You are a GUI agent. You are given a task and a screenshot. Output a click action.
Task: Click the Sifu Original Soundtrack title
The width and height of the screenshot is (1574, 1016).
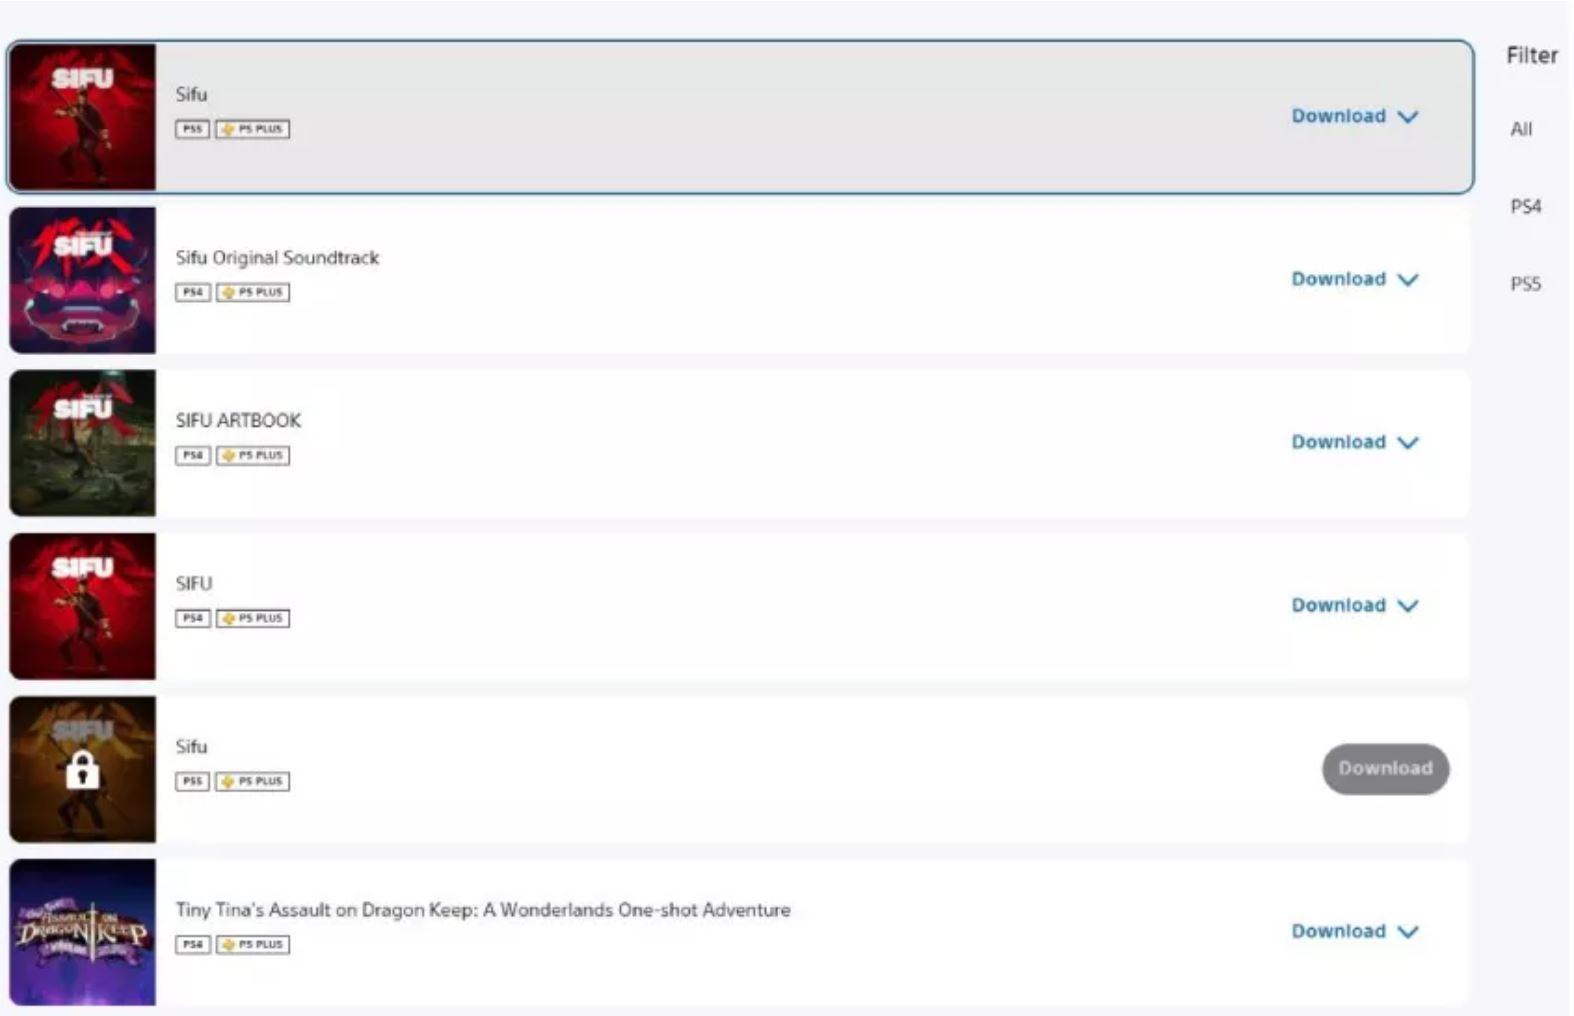click(277, 258)
